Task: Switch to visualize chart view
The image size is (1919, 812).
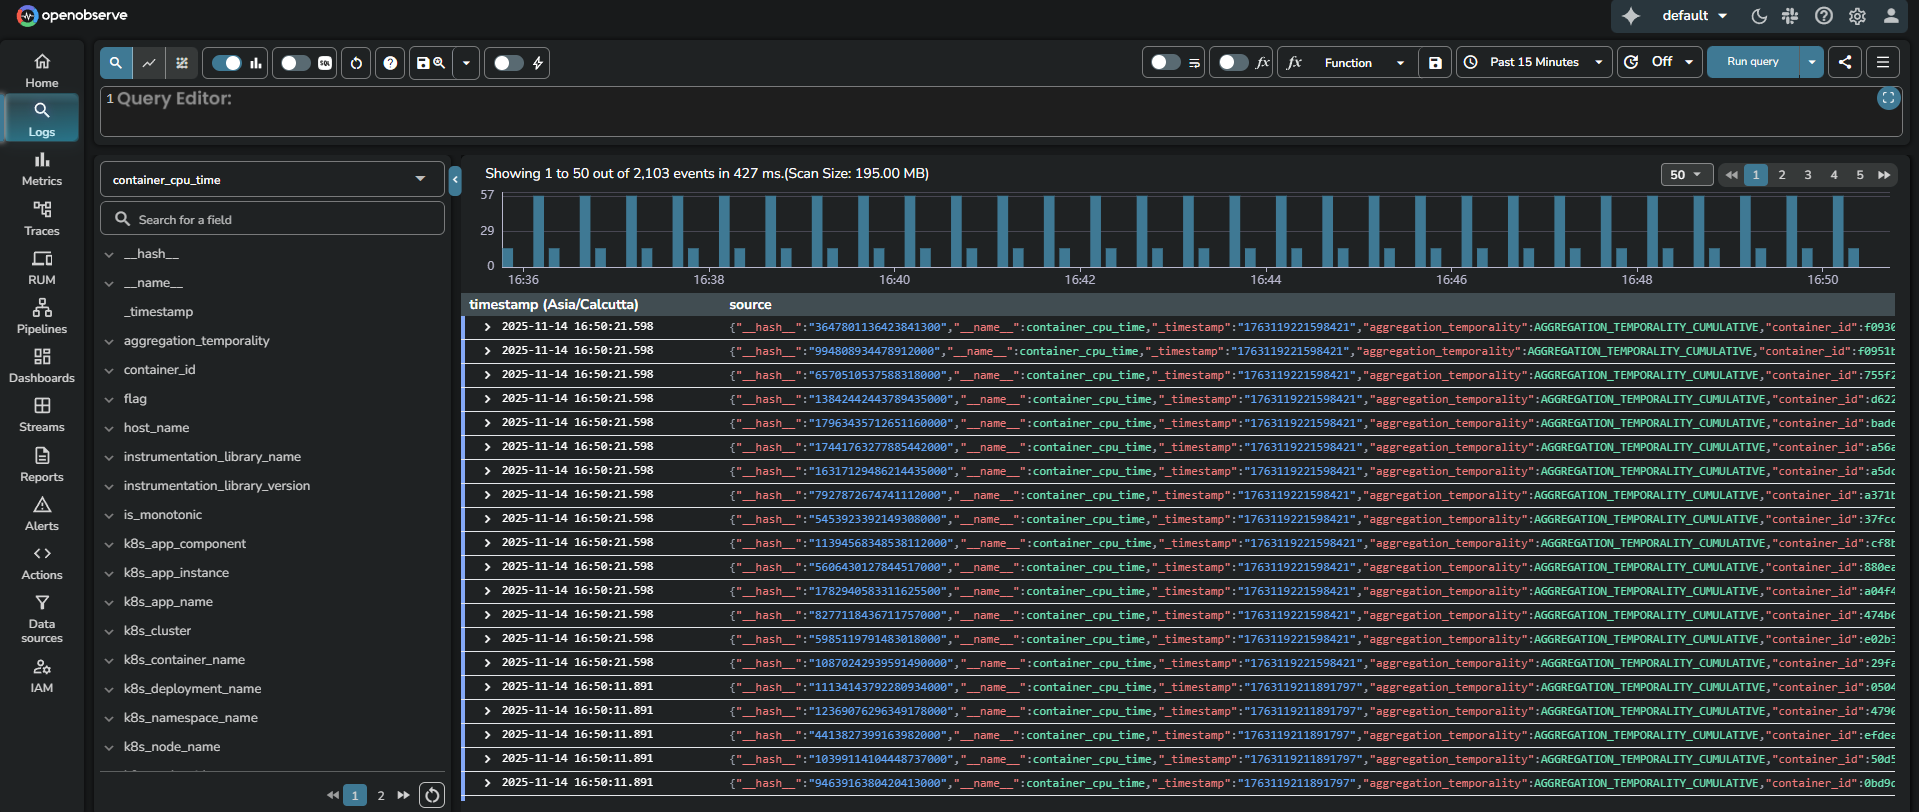Action: pyautogui.click(x=149, y=63)
